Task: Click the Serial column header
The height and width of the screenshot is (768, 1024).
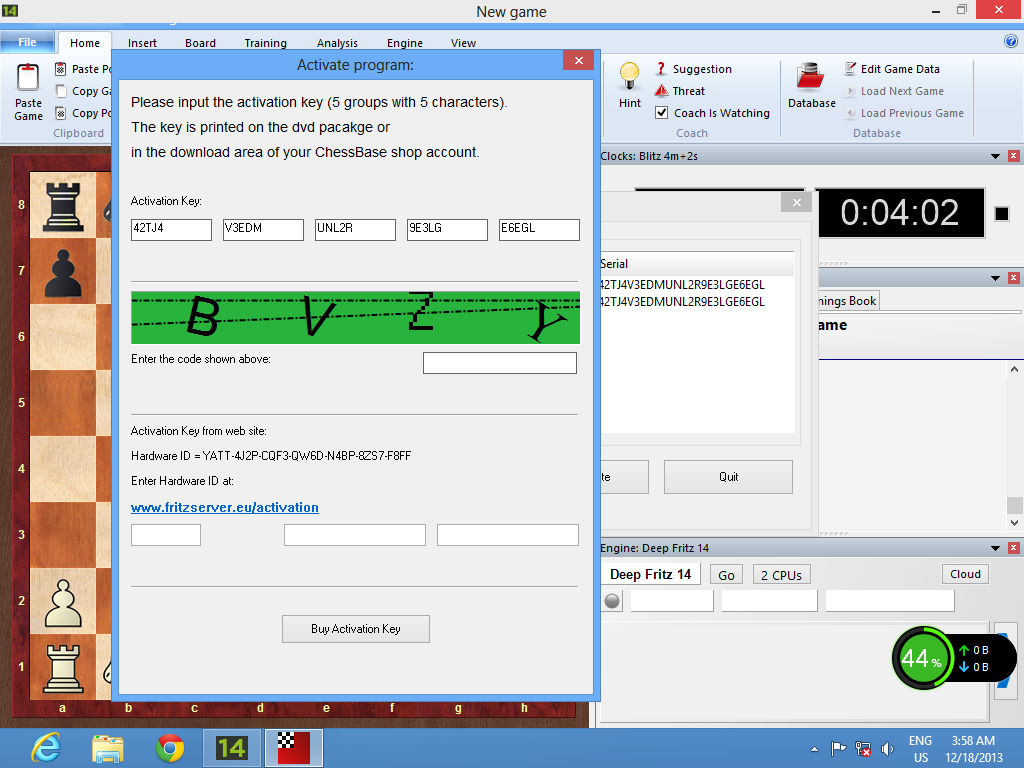Action: (696, 264)
